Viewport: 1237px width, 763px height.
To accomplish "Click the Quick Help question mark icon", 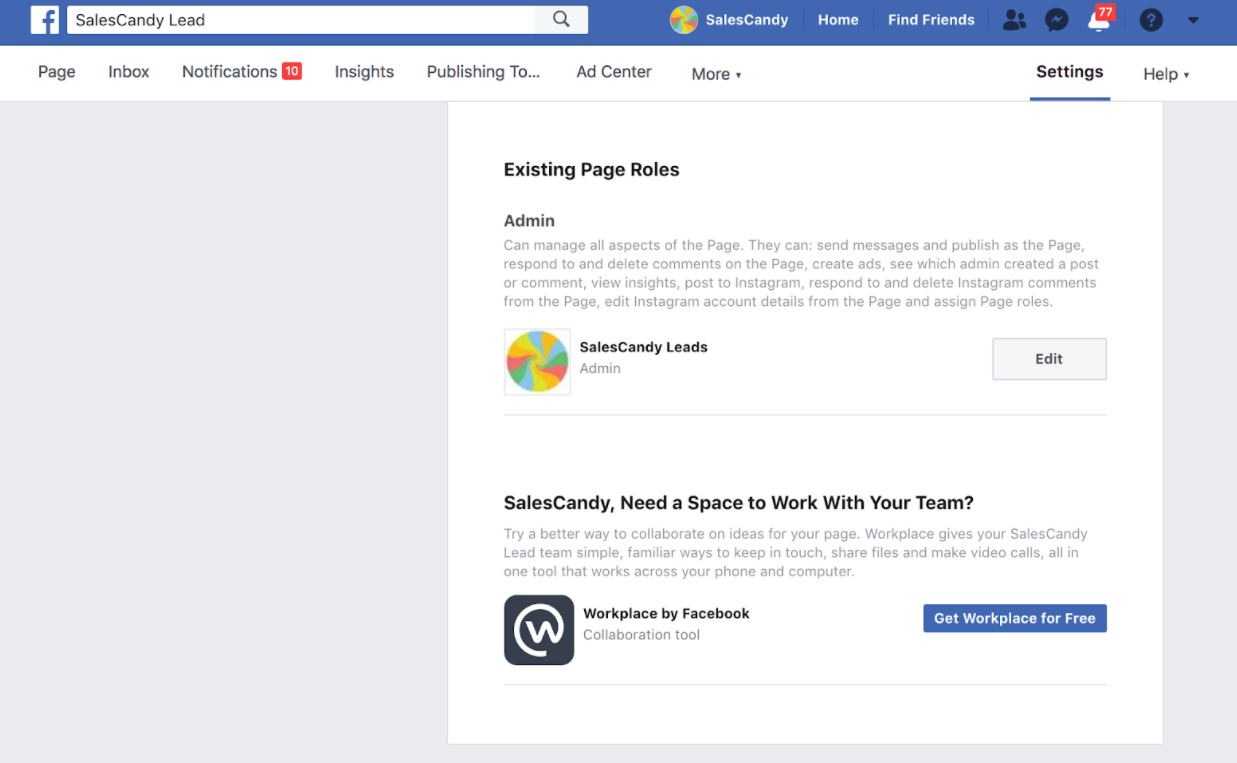I will coord(1151,20).
